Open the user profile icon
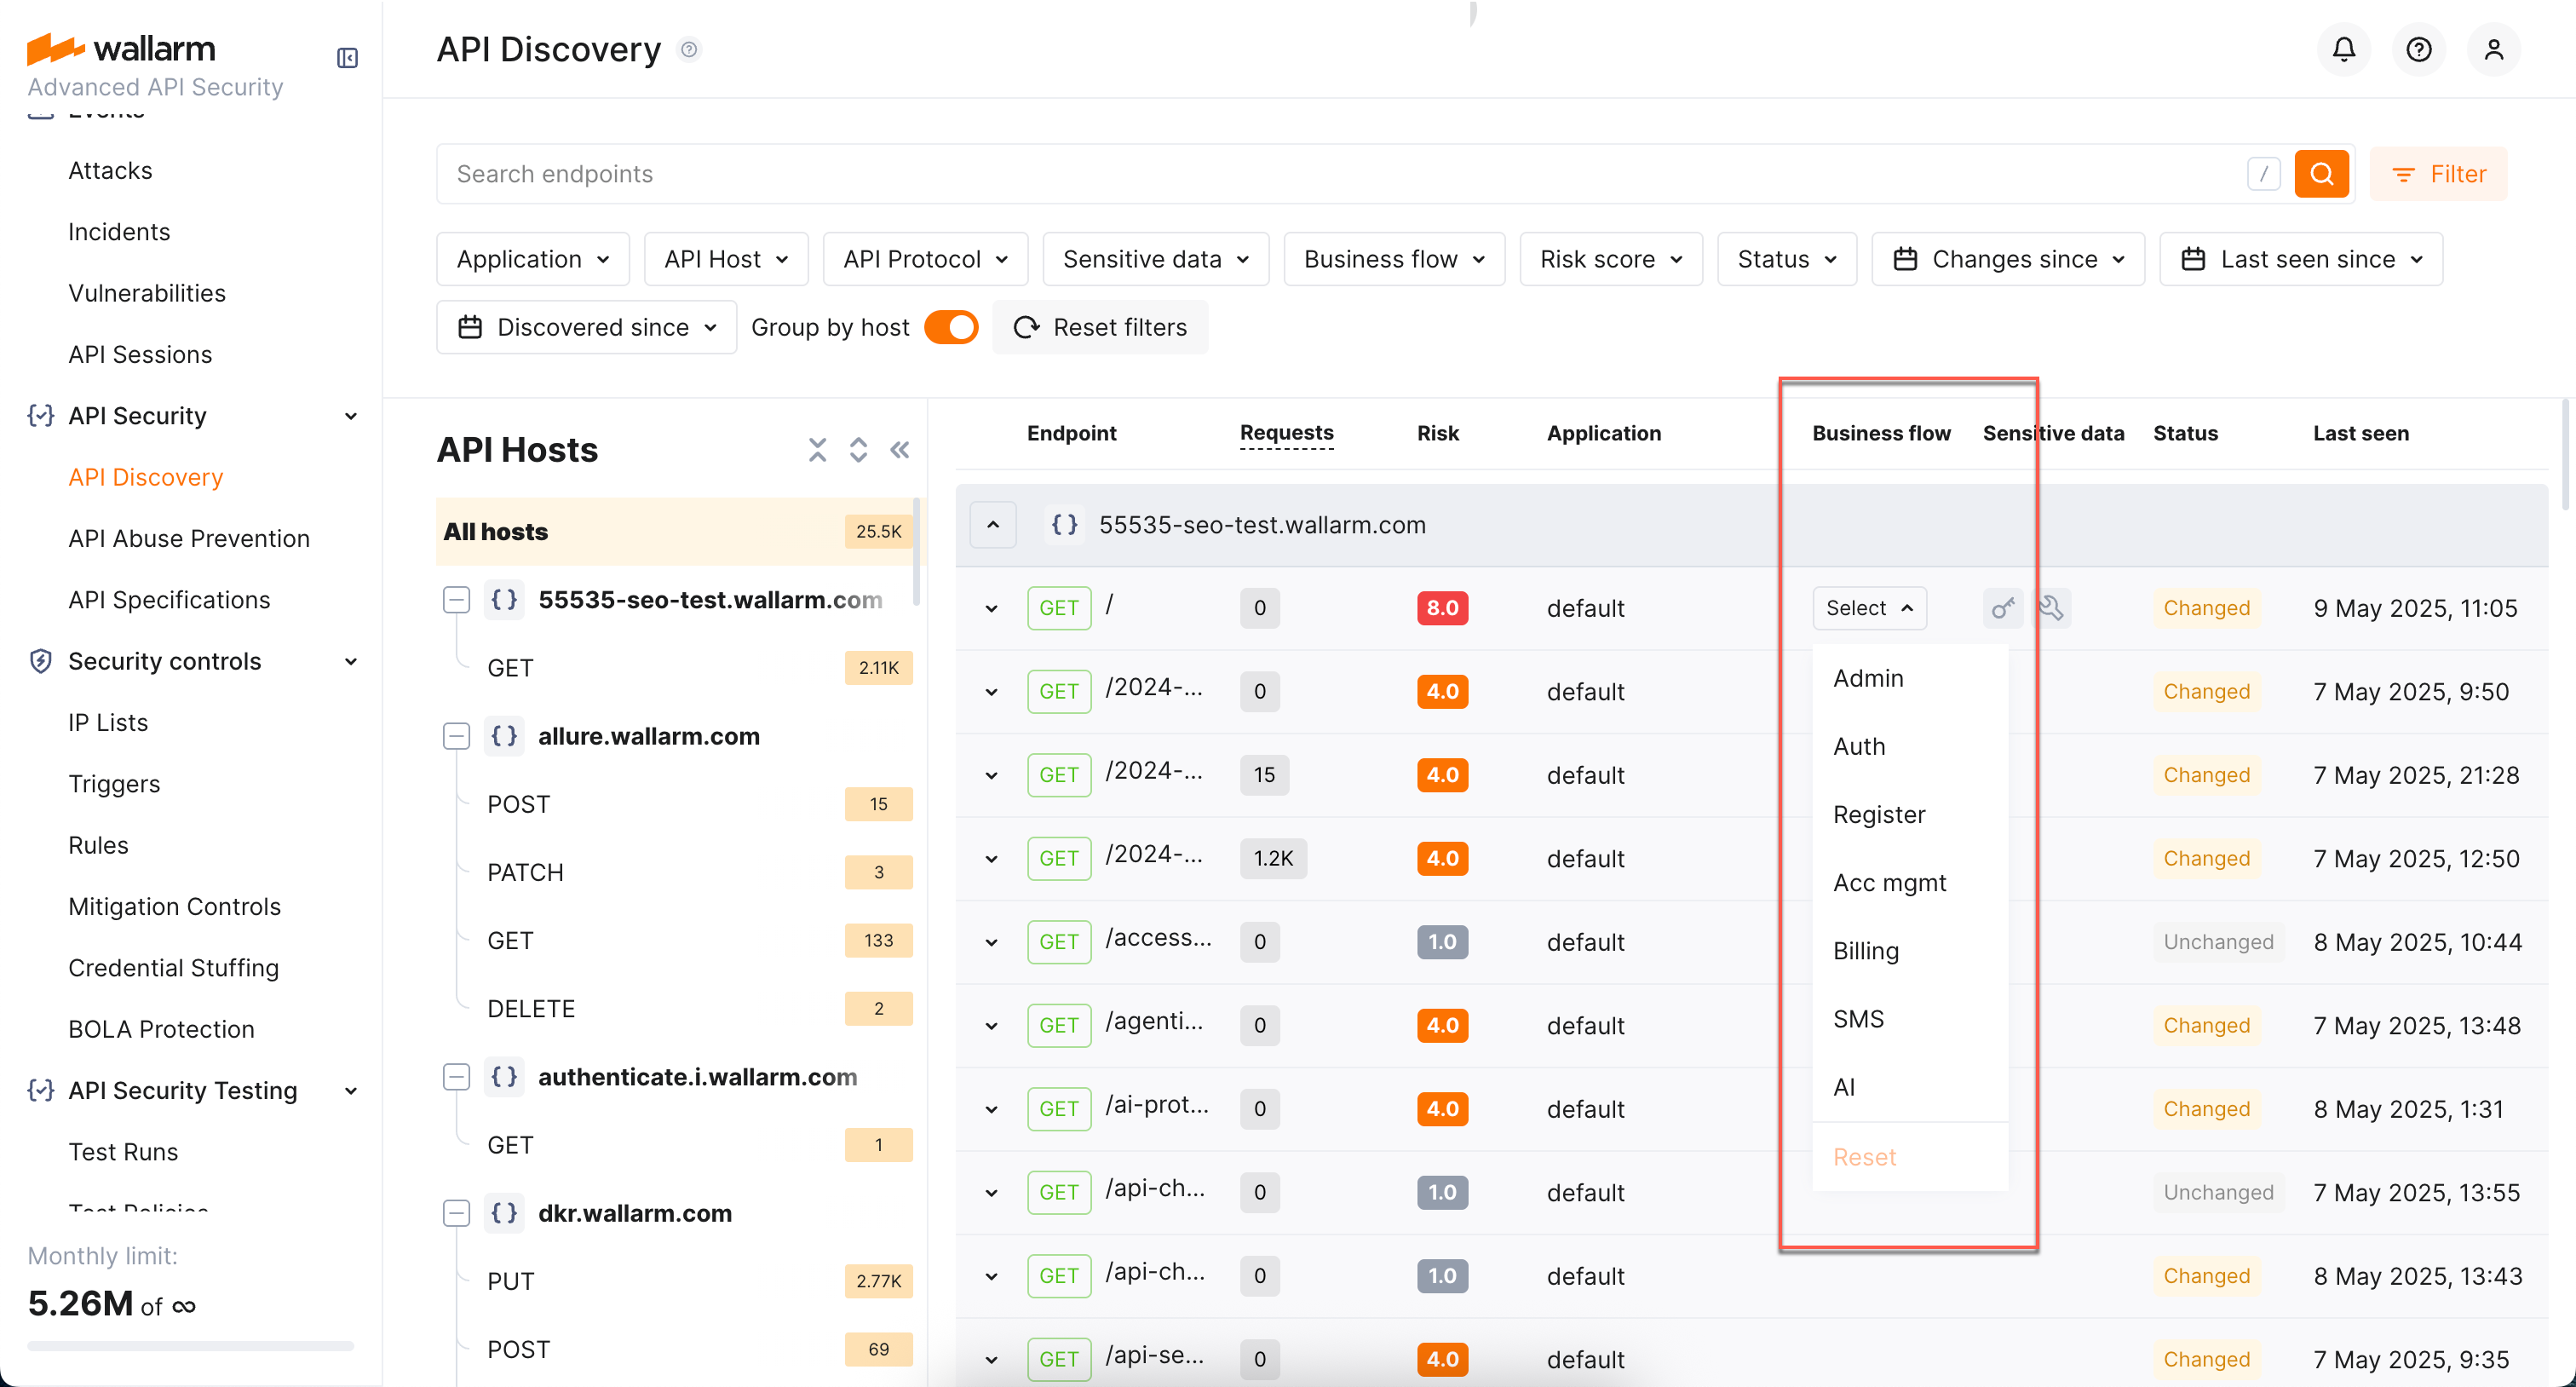 pyautogui.click(x=2494, y=49)
